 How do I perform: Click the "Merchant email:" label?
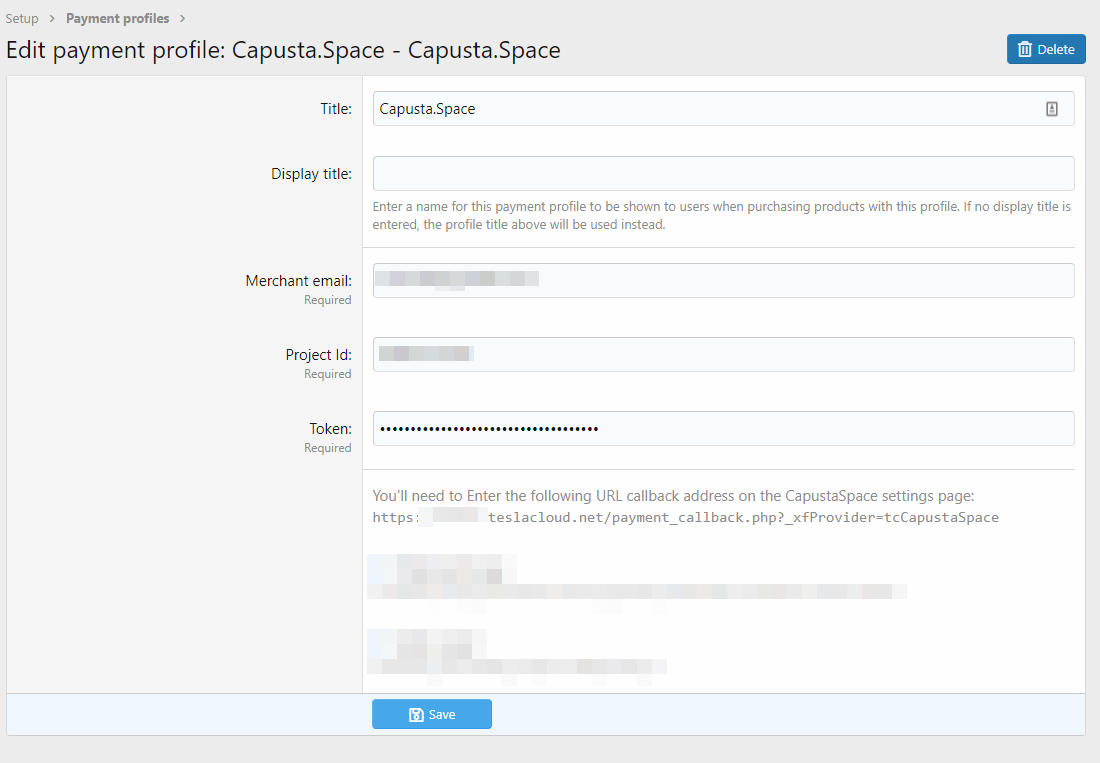pyautogui.click(x=298, y=281)
